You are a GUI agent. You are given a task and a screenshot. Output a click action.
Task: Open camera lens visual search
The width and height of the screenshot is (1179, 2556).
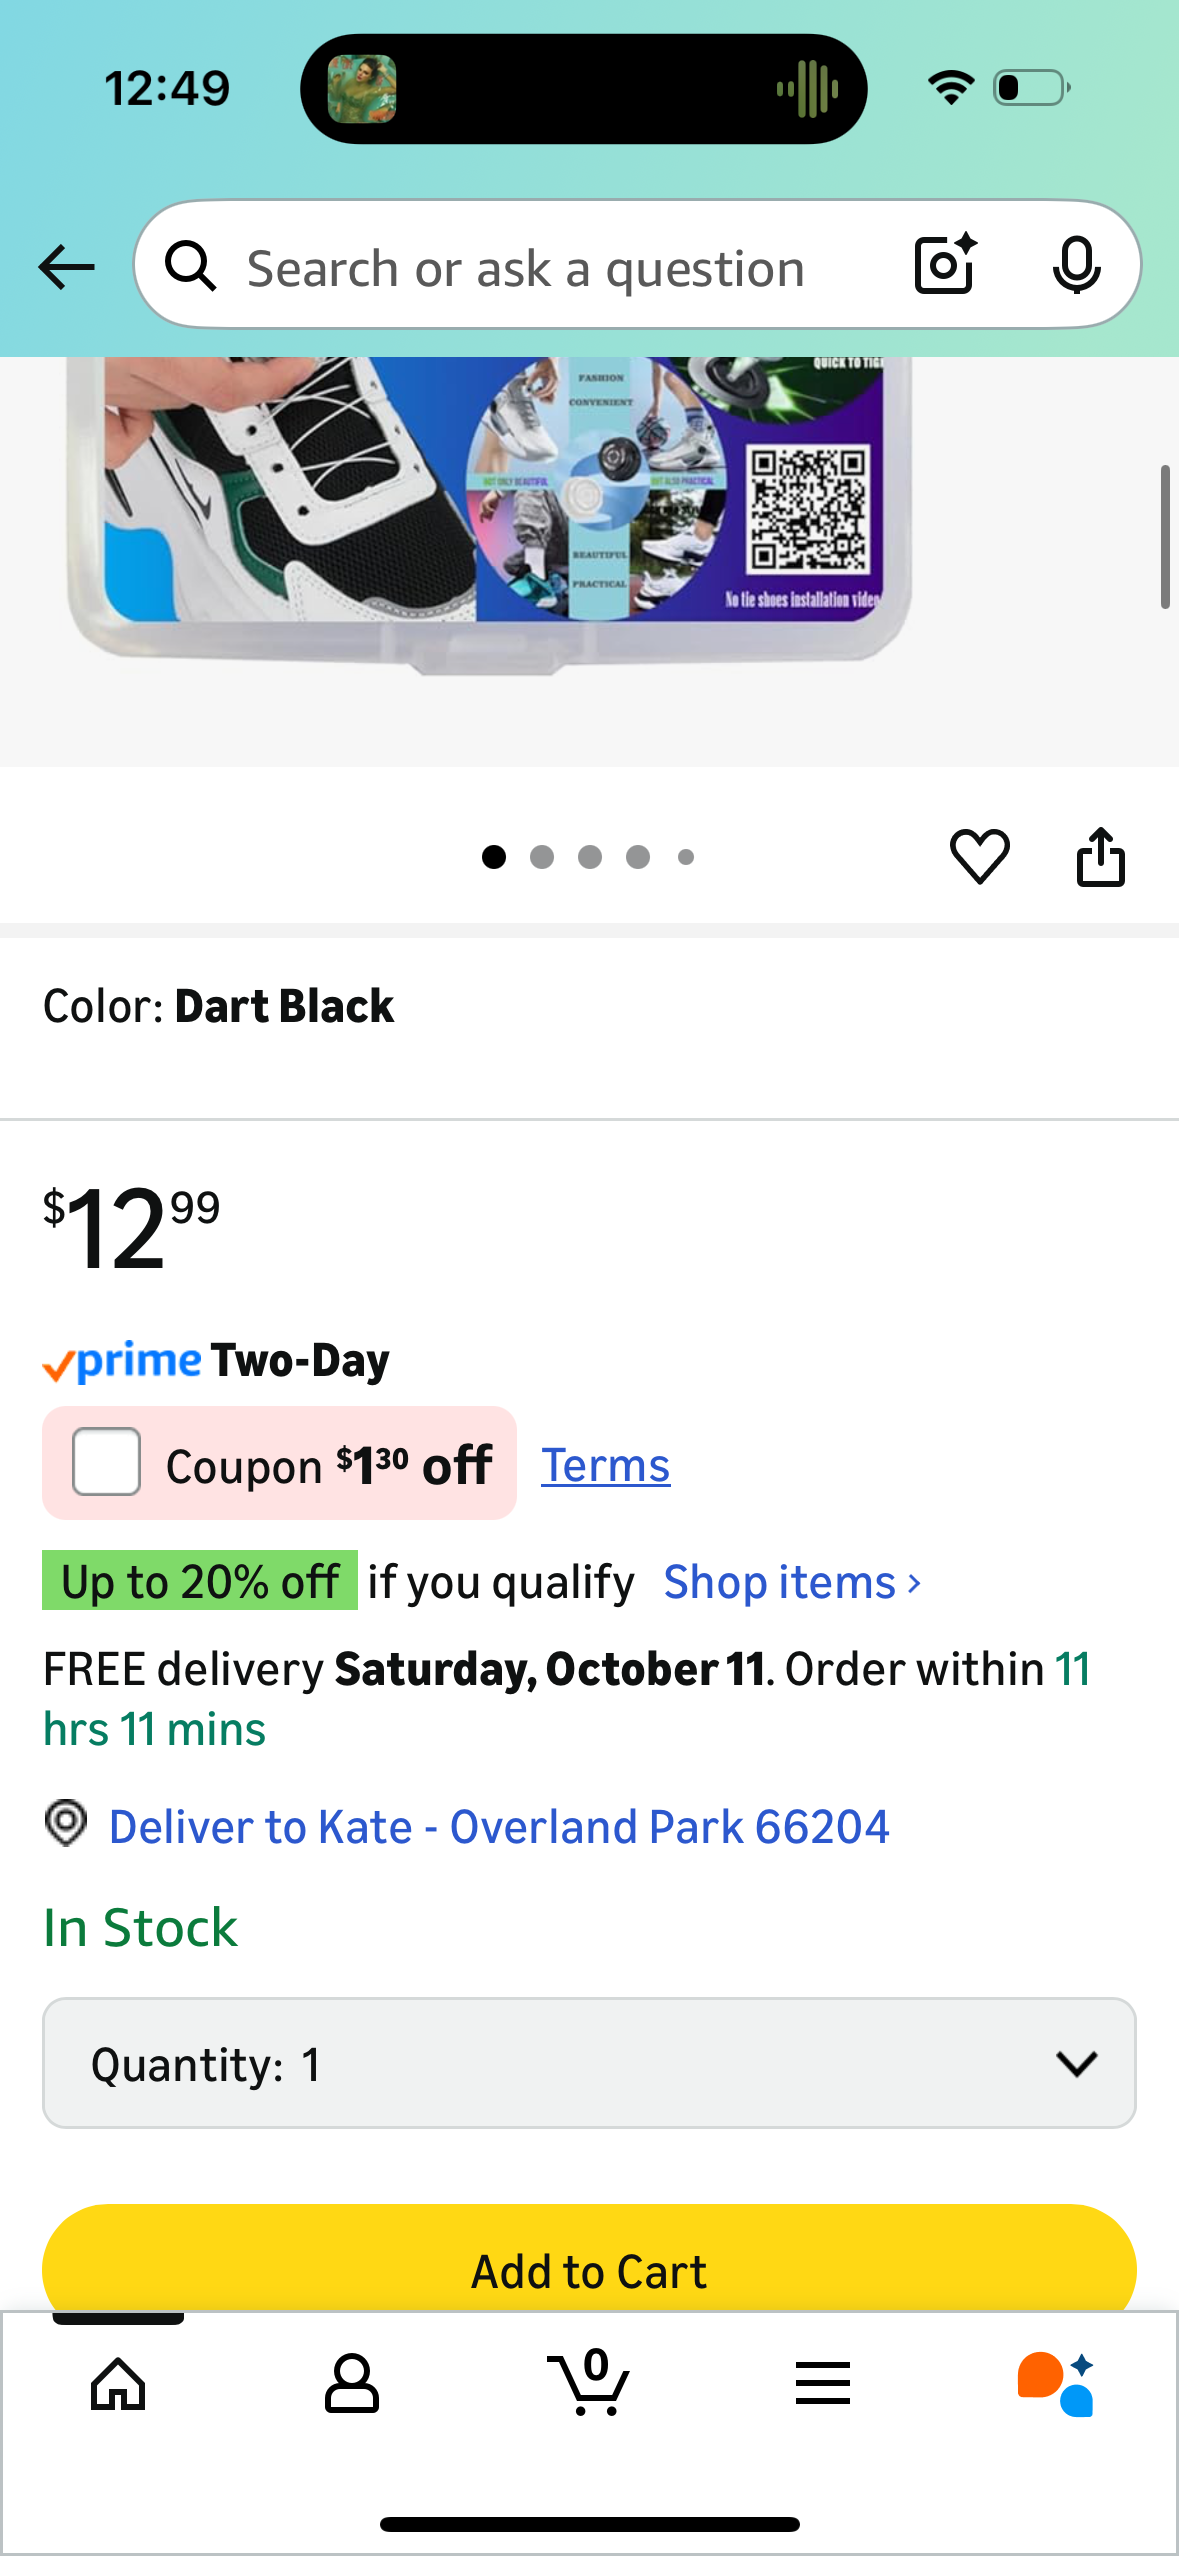point(944,266)
